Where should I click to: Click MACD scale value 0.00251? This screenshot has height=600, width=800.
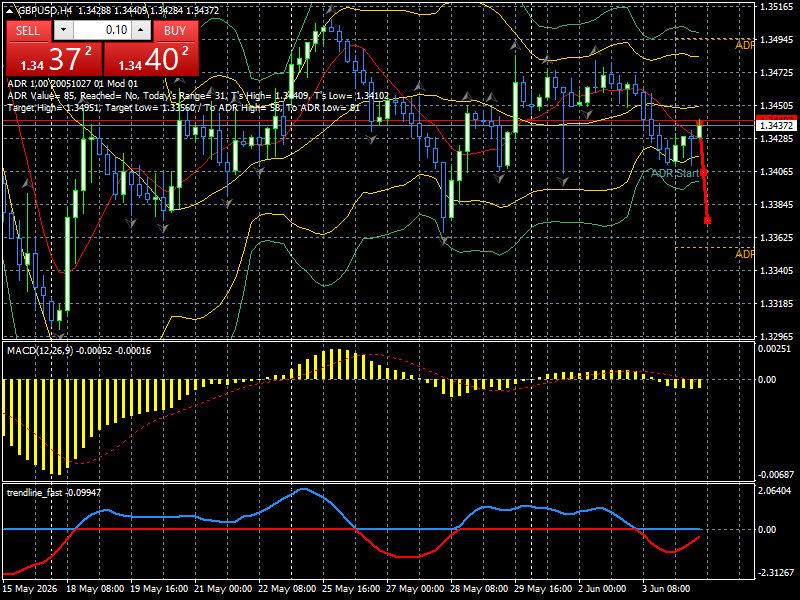coord(774,349)
